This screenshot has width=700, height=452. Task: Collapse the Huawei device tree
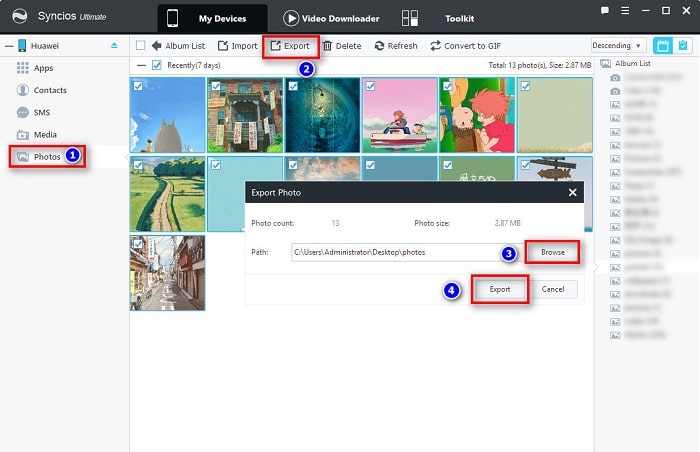point(8,46)
